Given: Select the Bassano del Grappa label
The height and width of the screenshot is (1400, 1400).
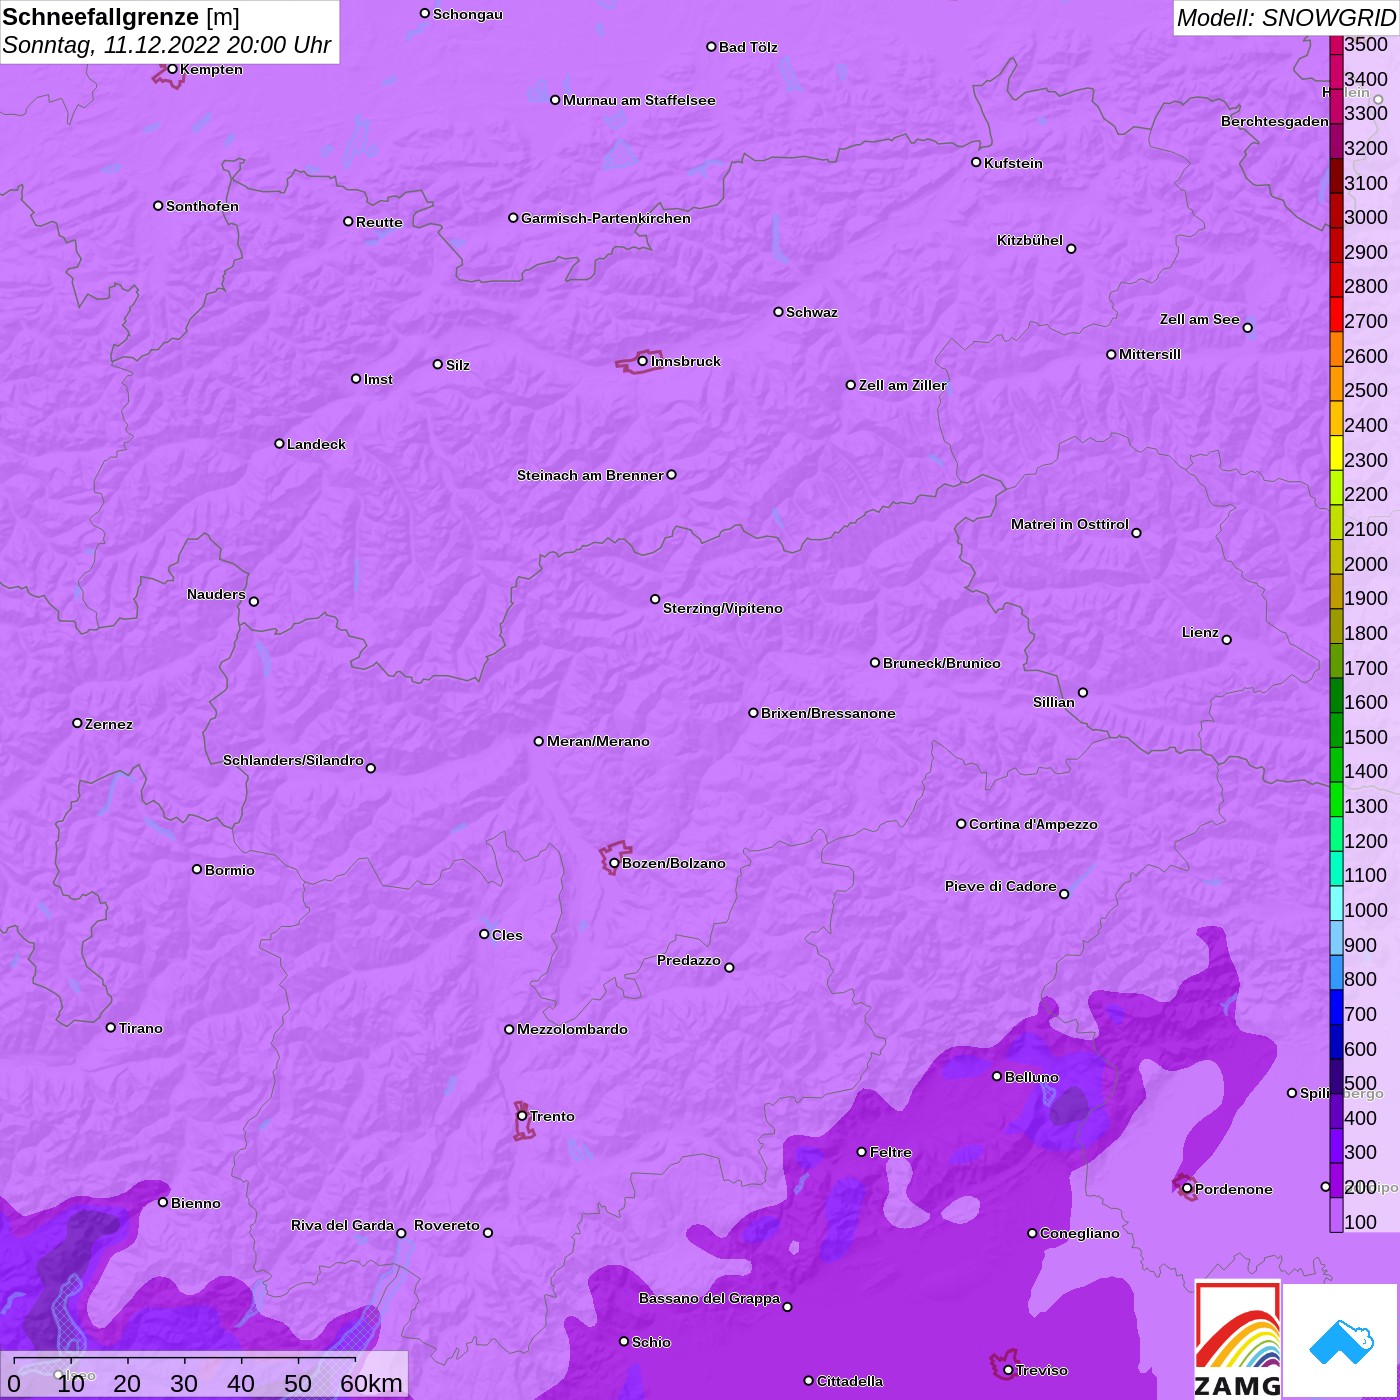Looking at the screenshot, I should tap(709, 1298).
